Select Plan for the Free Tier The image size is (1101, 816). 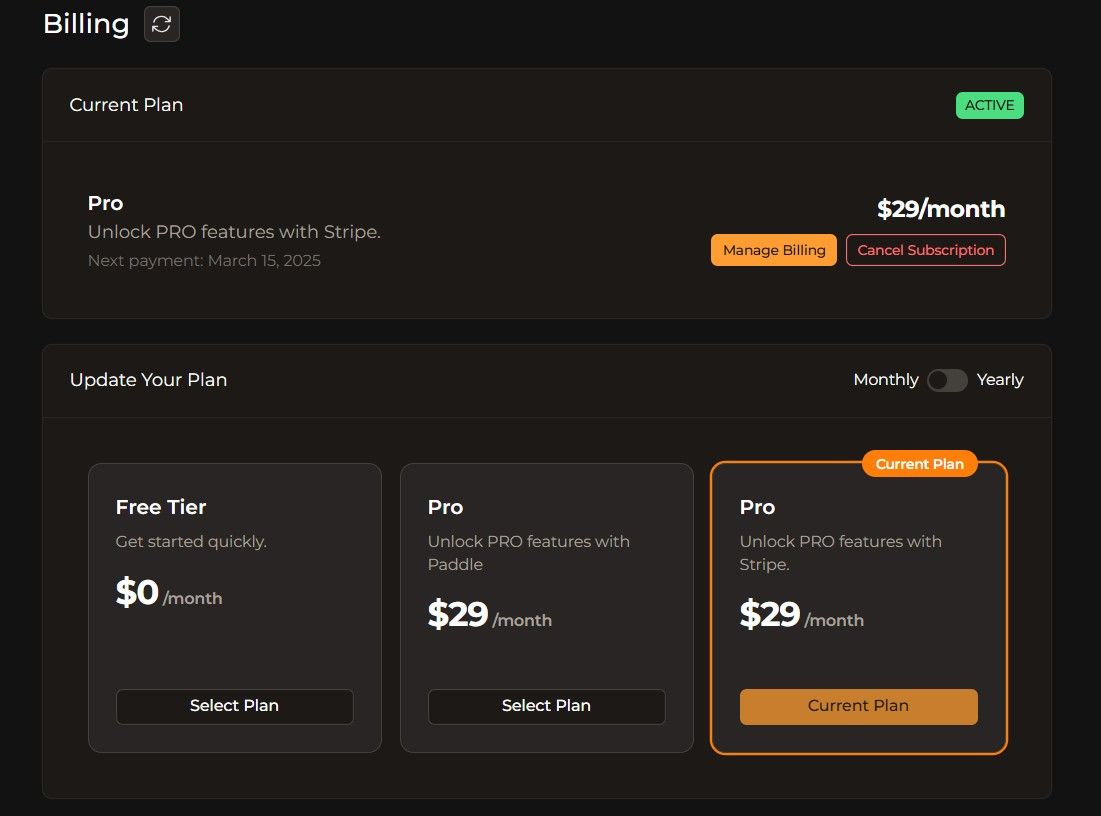[x=234, y=706]
